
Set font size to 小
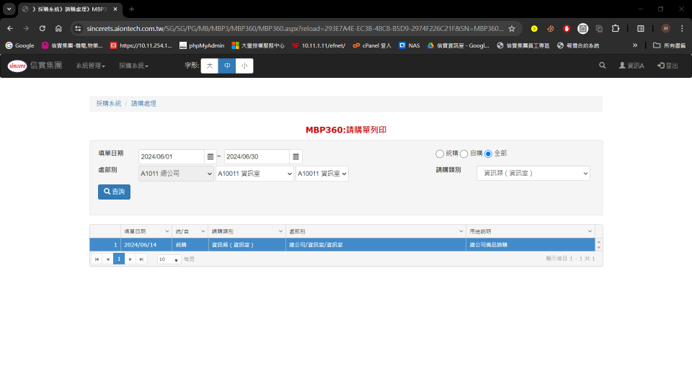click(244, 66)
